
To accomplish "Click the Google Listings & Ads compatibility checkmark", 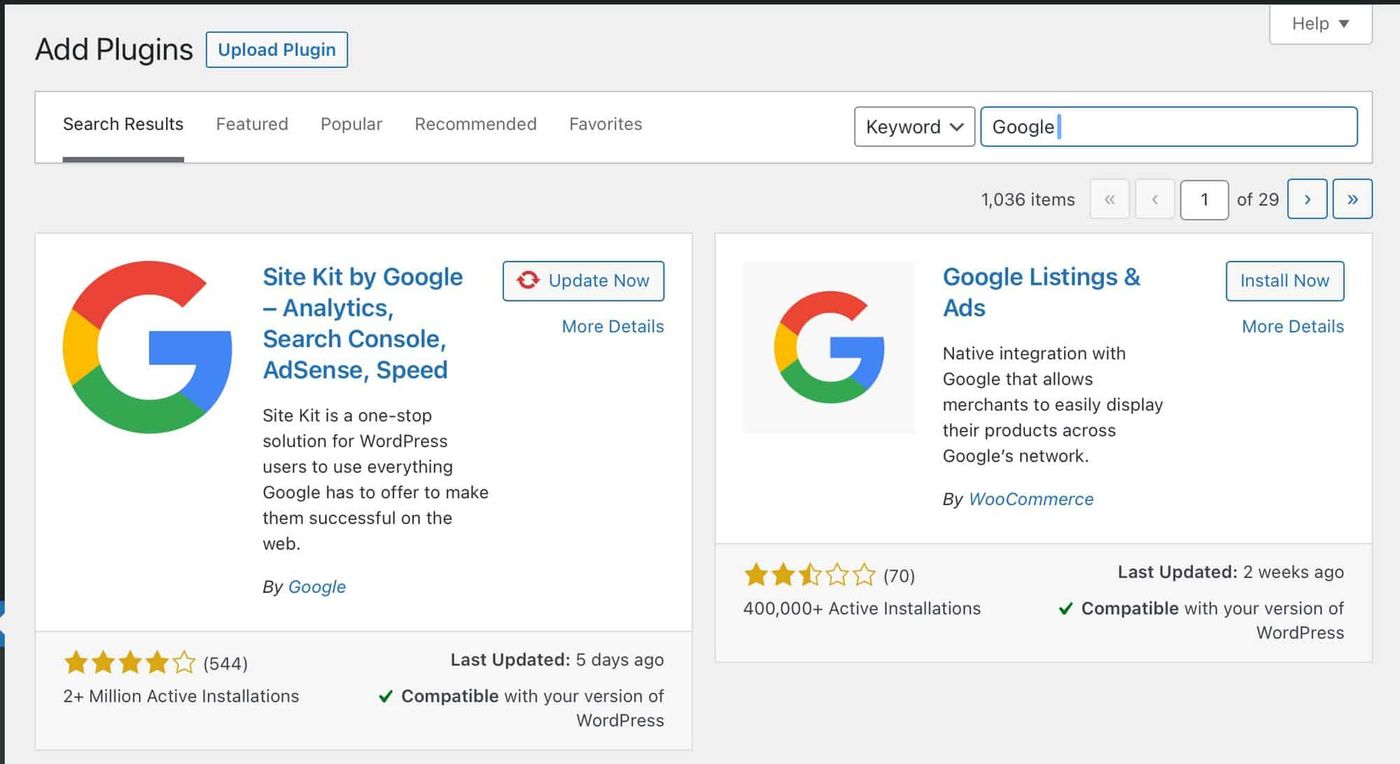I will click(x=1066, y=608).
